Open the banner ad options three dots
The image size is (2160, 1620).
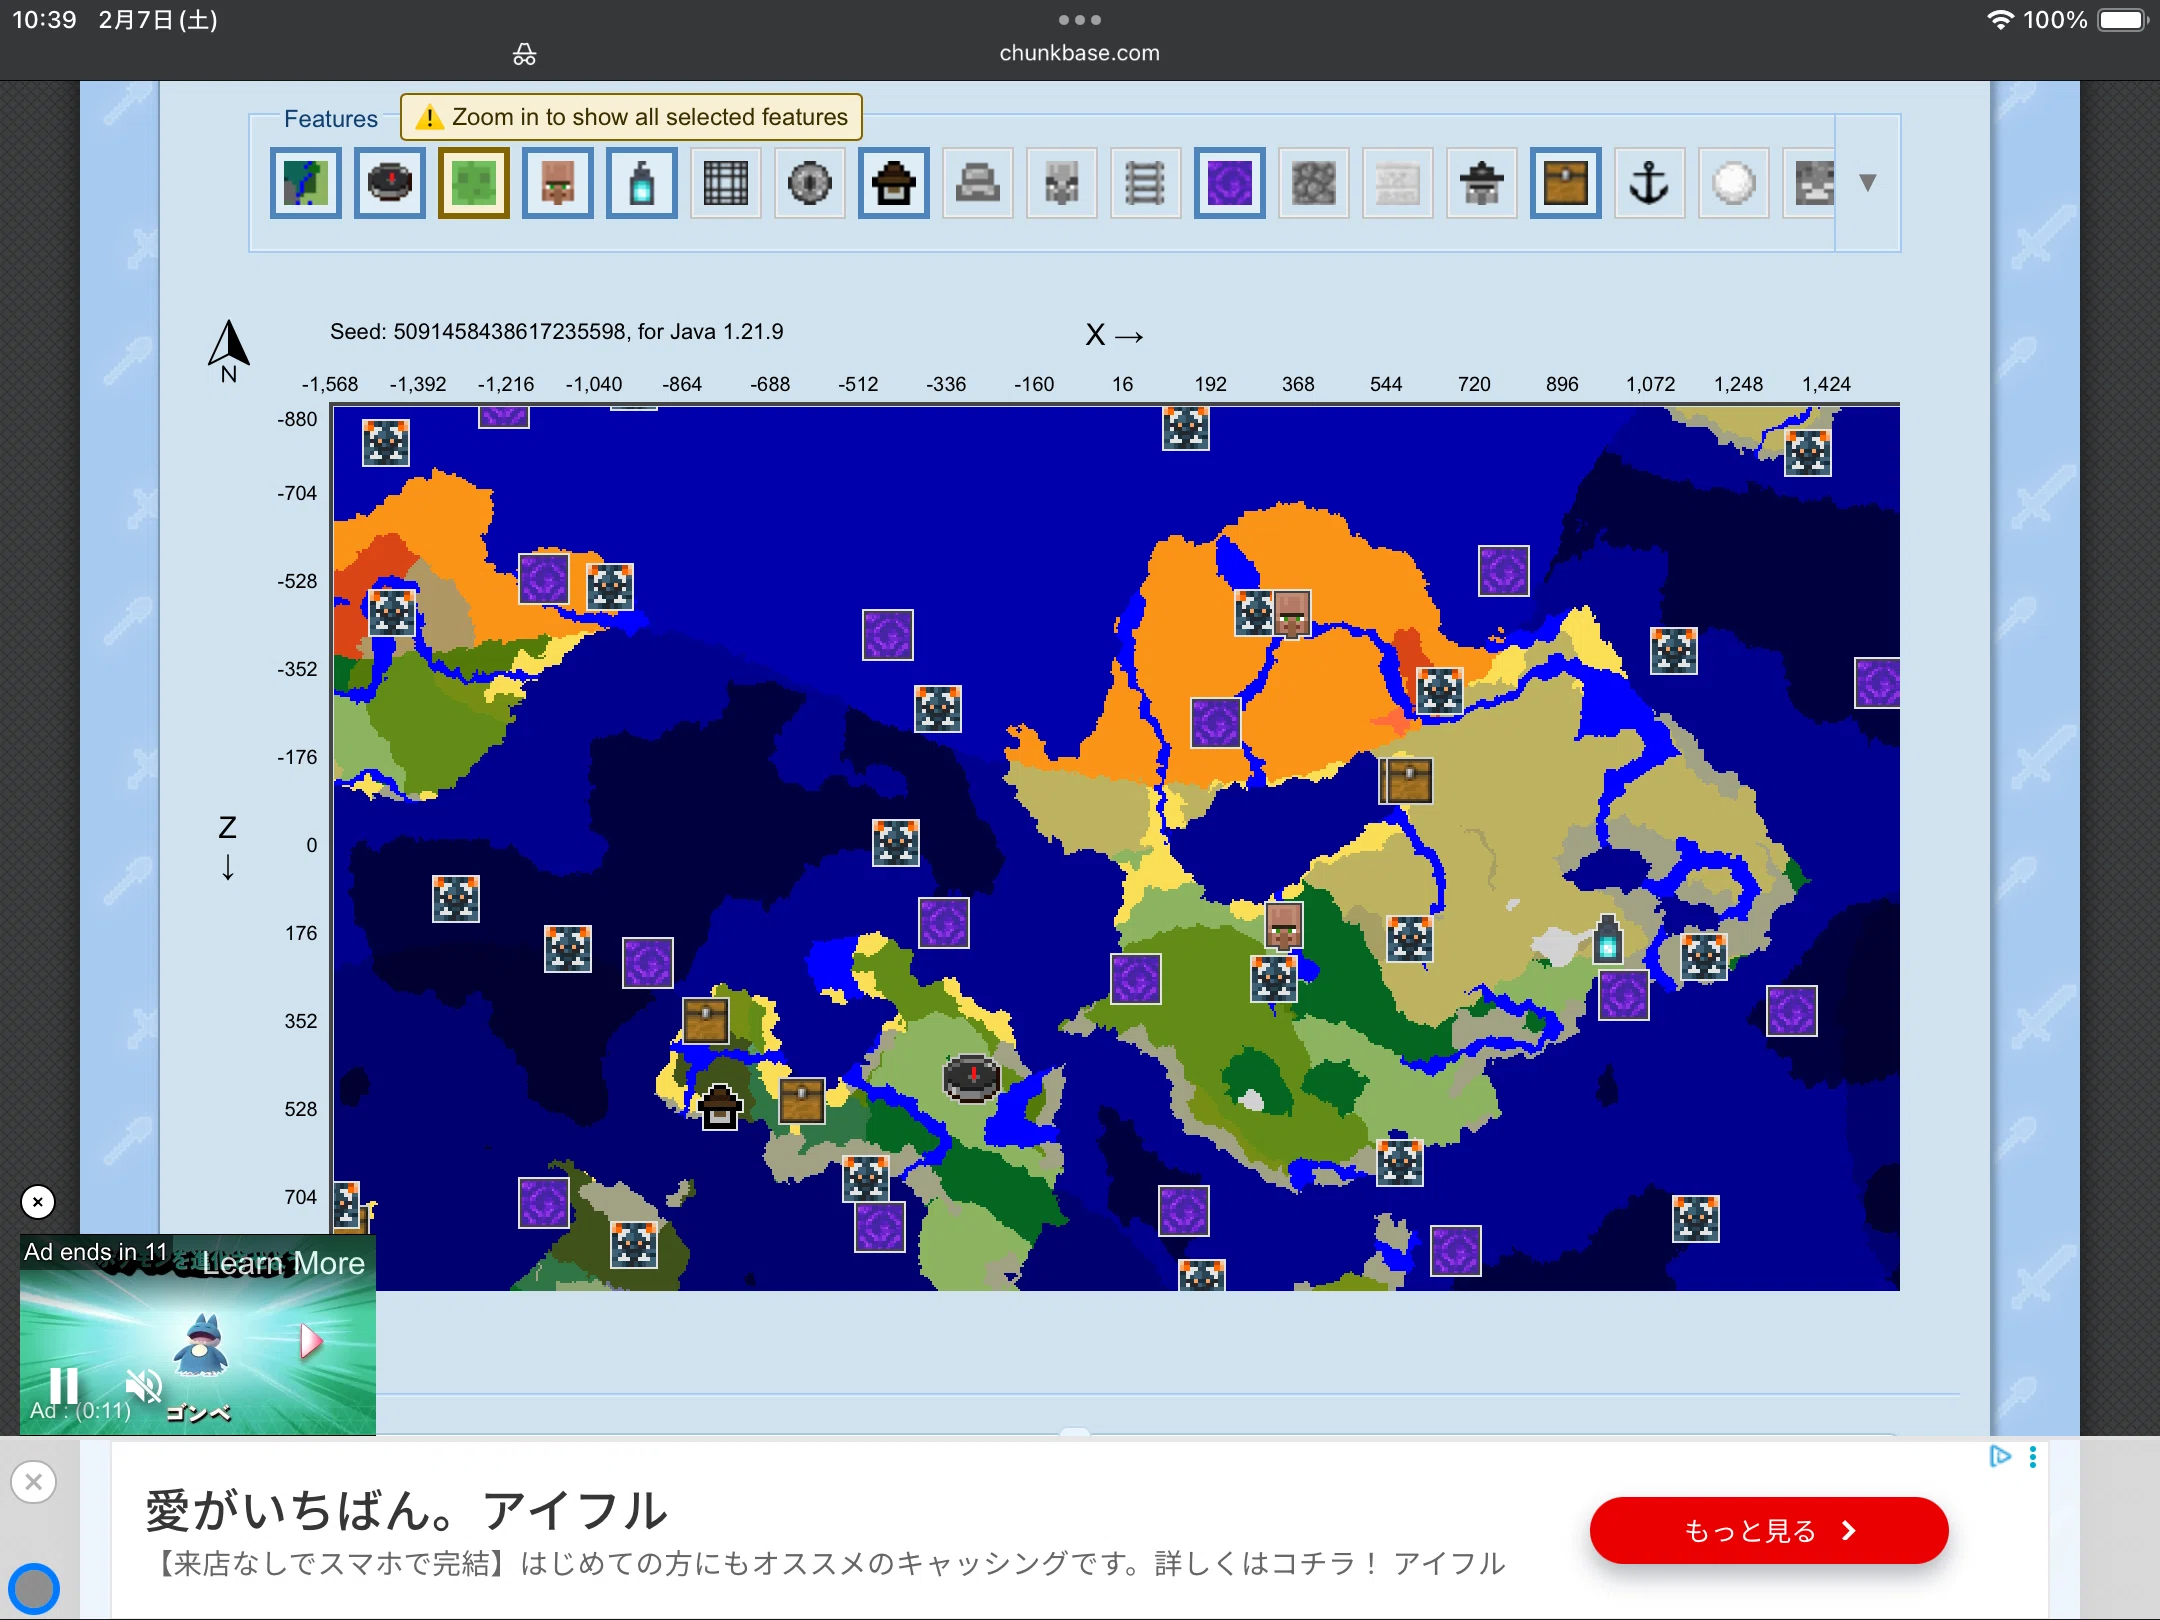click(2033, 1457)
